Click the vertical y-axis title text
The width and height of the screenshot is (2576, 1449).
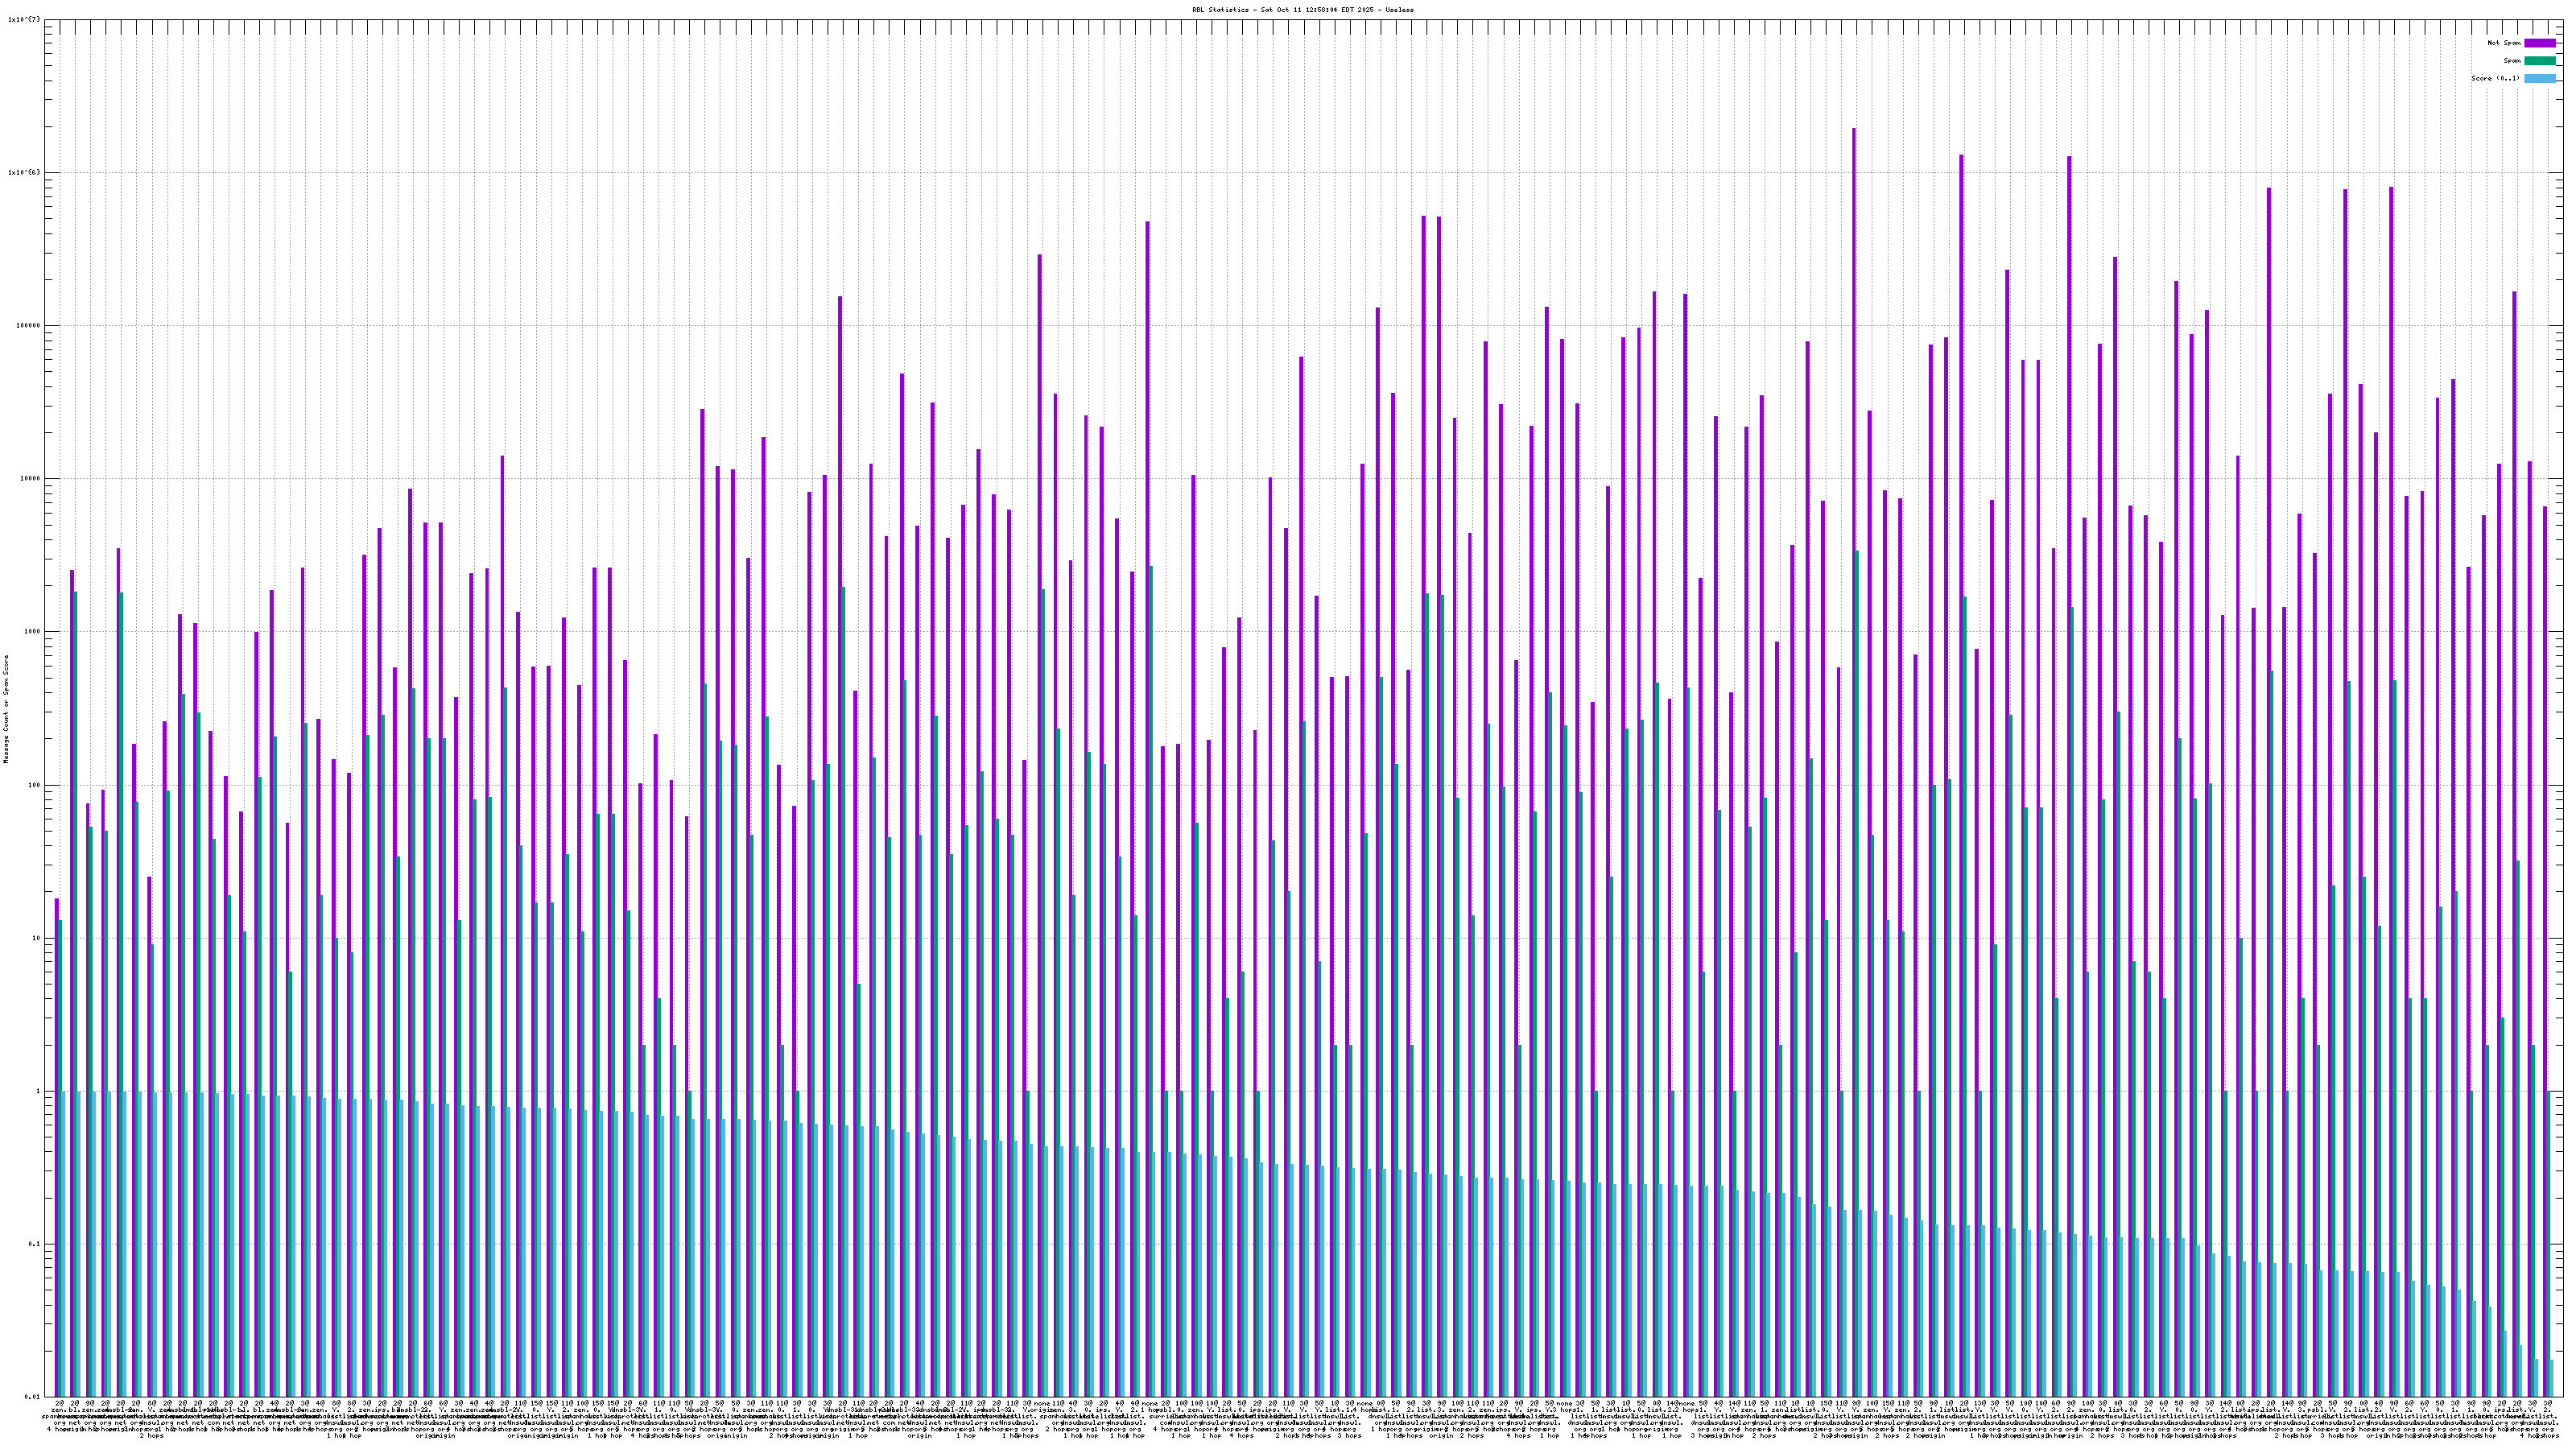6,709
